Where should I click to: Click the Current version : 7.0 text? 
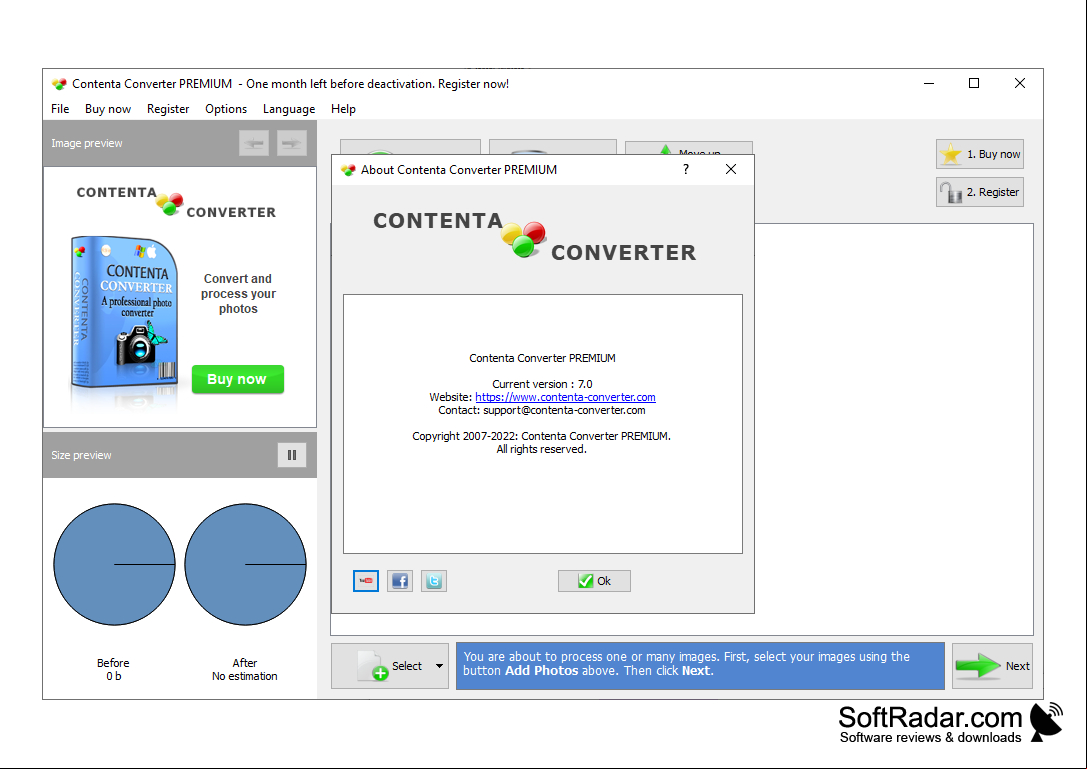[x=542, y=383]
